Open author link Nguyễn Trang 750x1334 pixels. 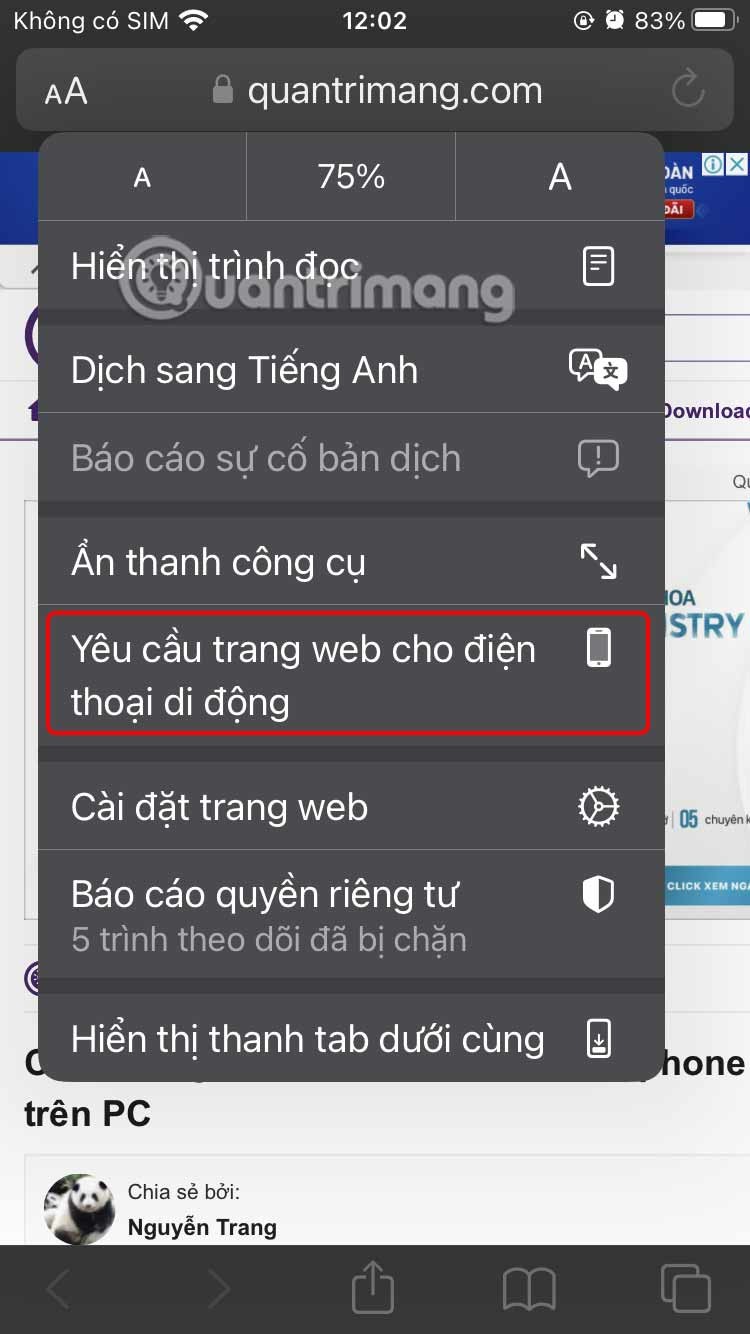pos(202,1227)
